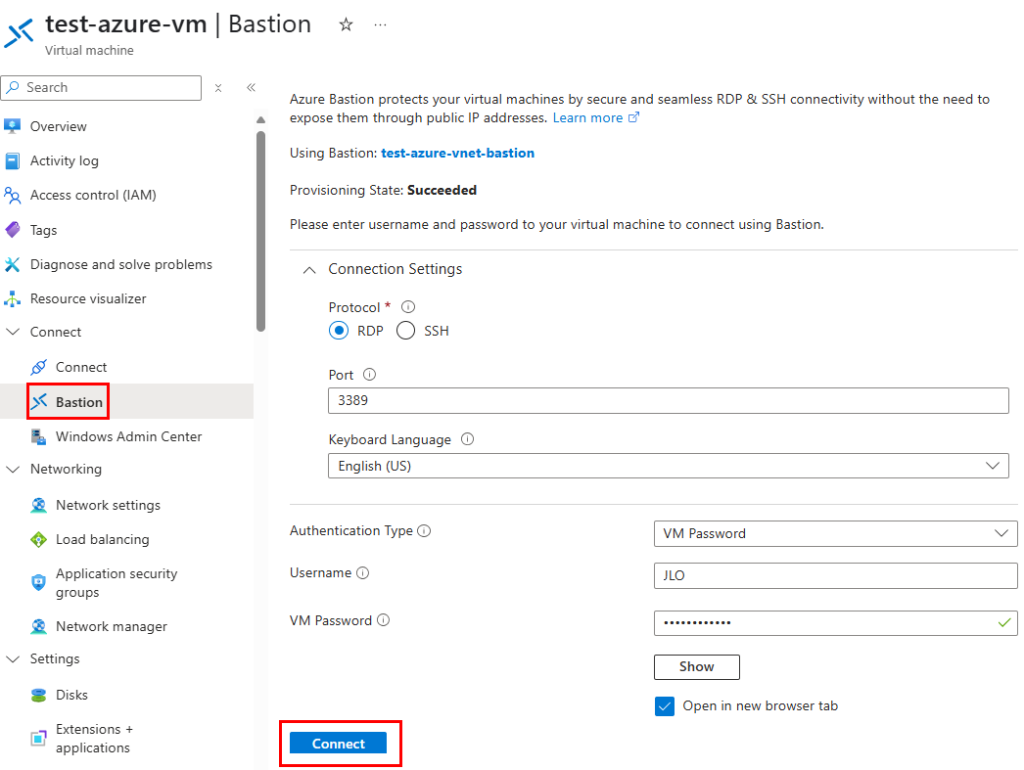
Task: Open Activity log menu item
Action: tap(64, 161)
